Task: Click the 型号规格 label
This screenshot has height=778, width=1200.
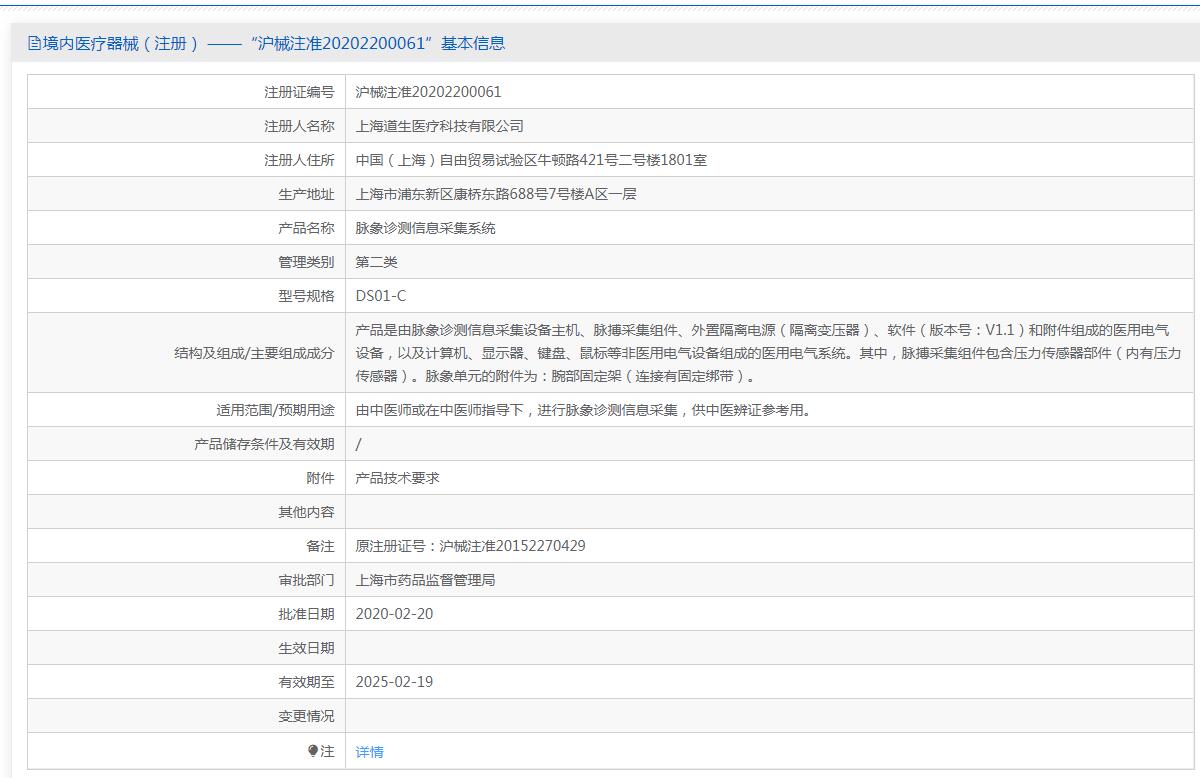Action: 306,296
